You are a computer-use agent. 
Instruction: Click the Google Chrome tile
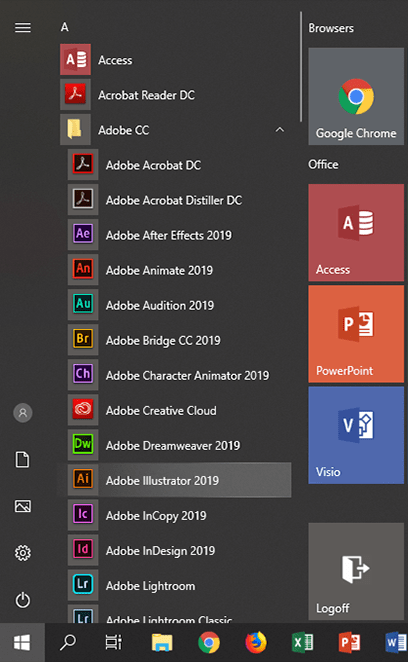pyautogui.click(x=356, y=96)
